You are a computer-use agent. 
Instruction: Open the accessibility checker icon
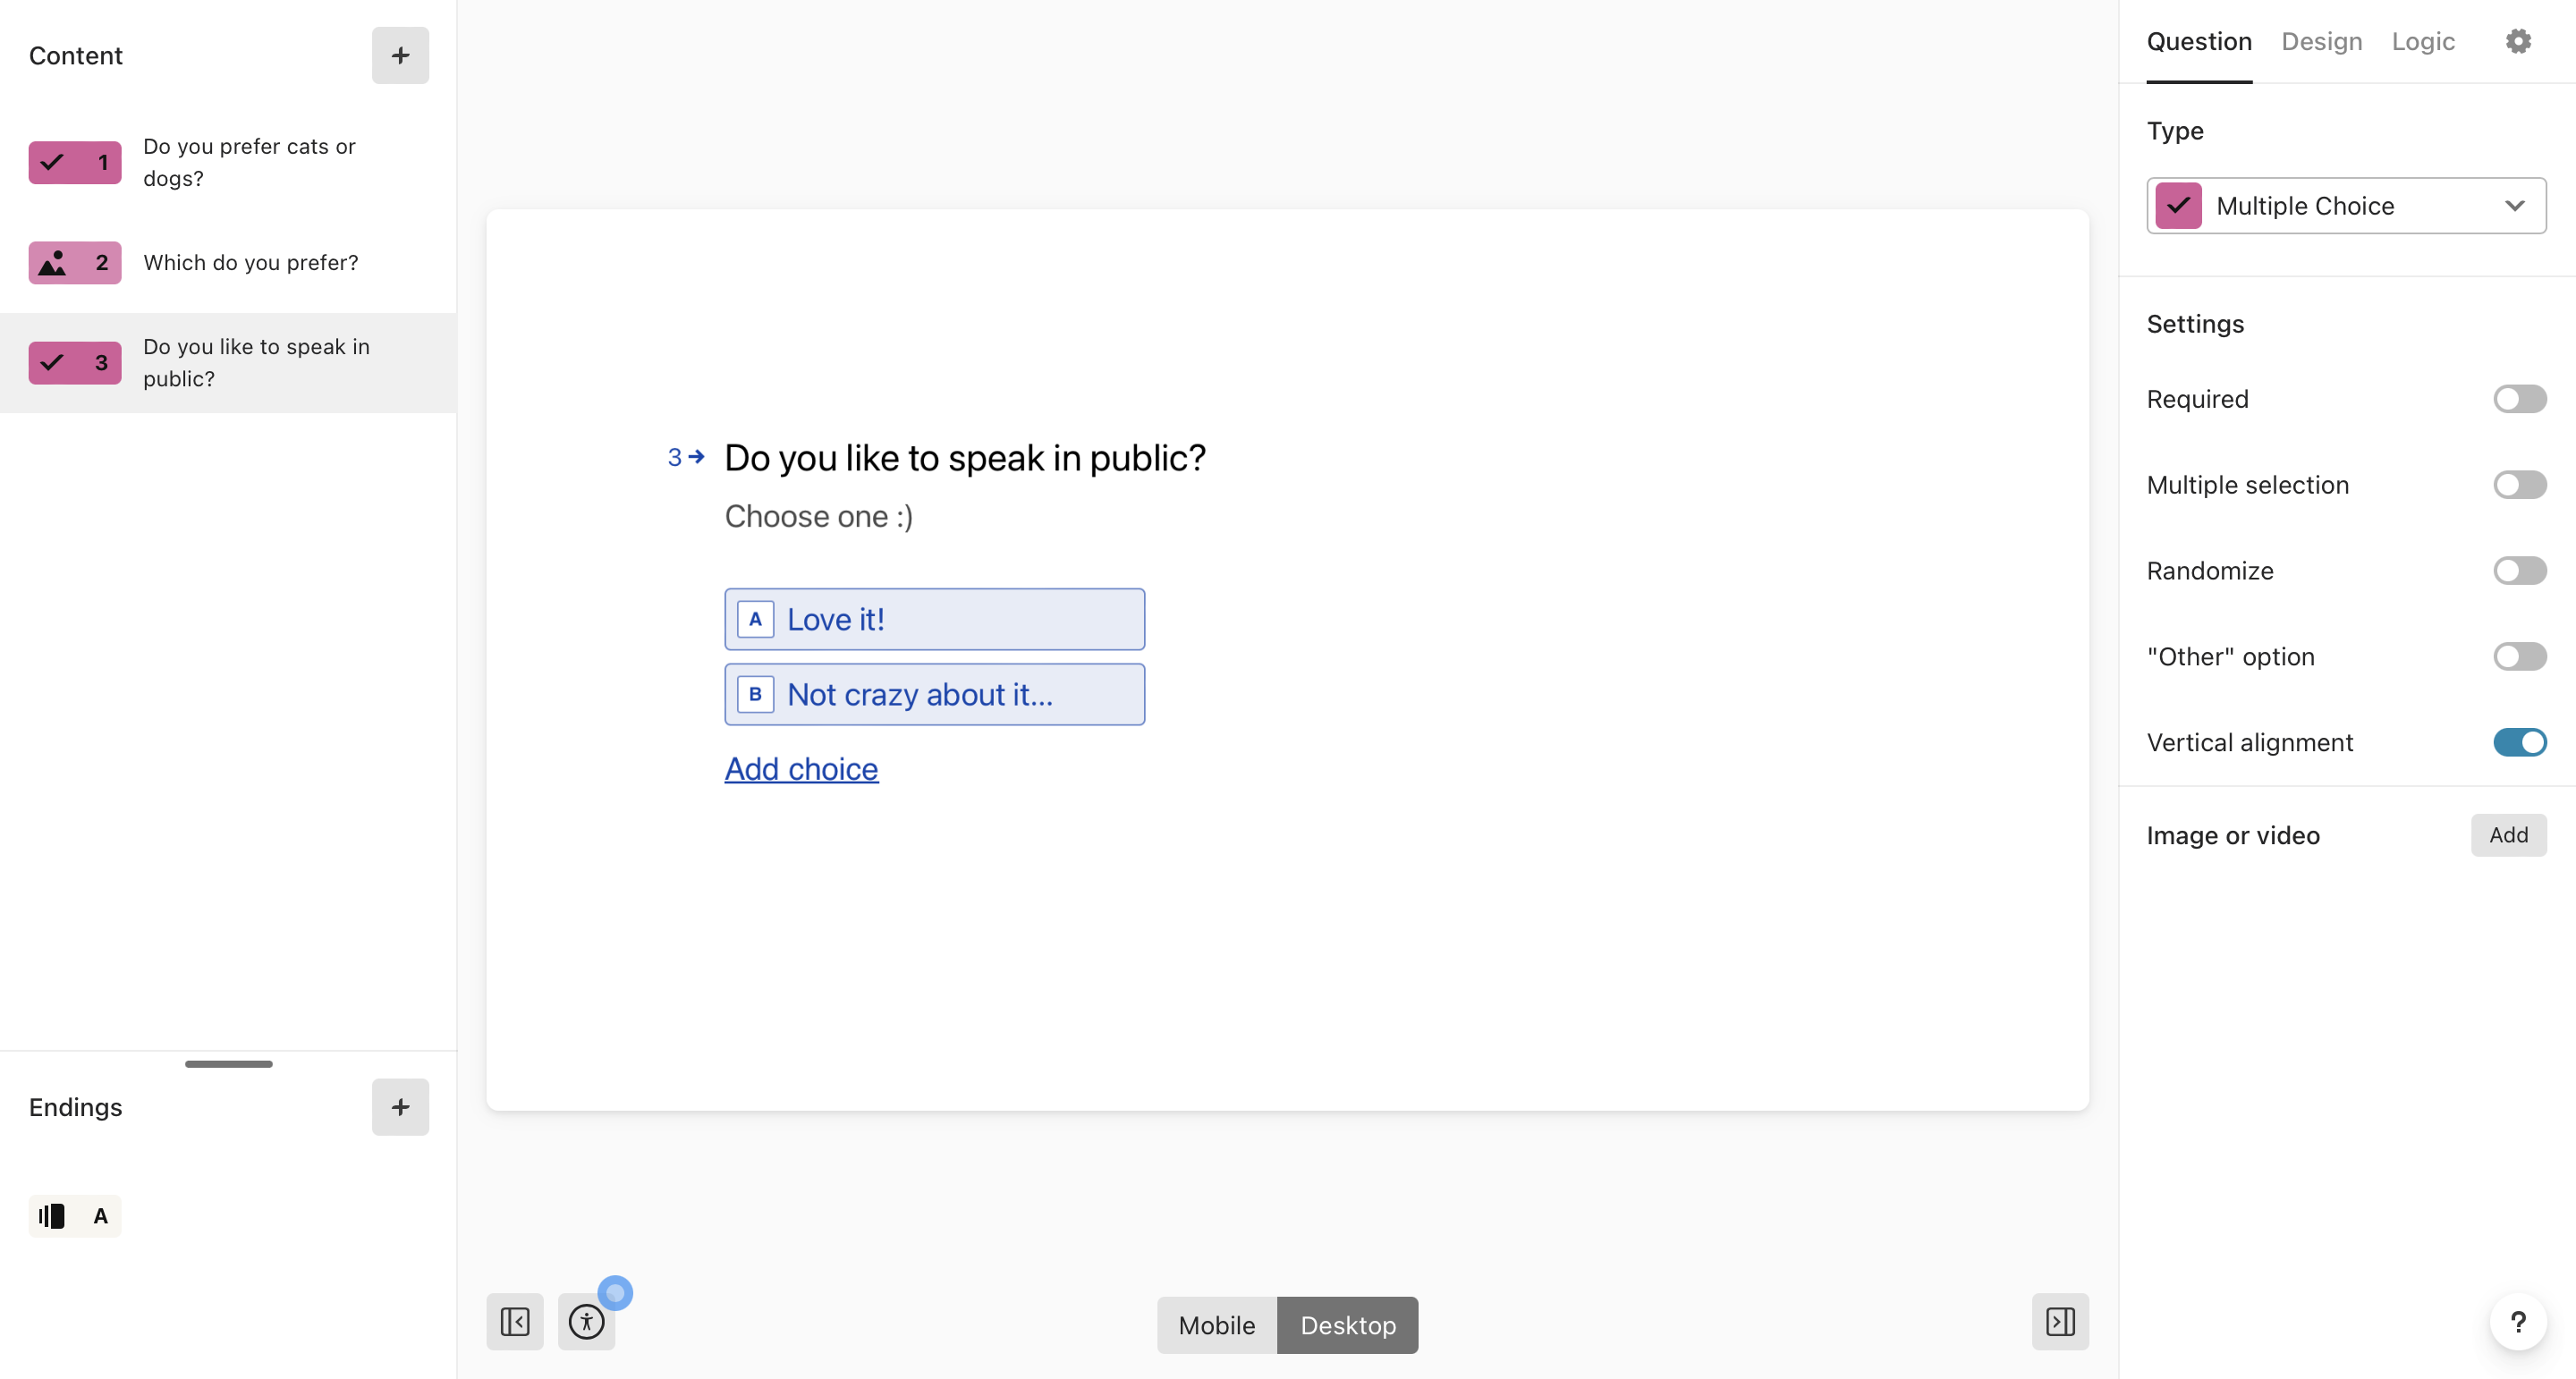pos(587,1322)
